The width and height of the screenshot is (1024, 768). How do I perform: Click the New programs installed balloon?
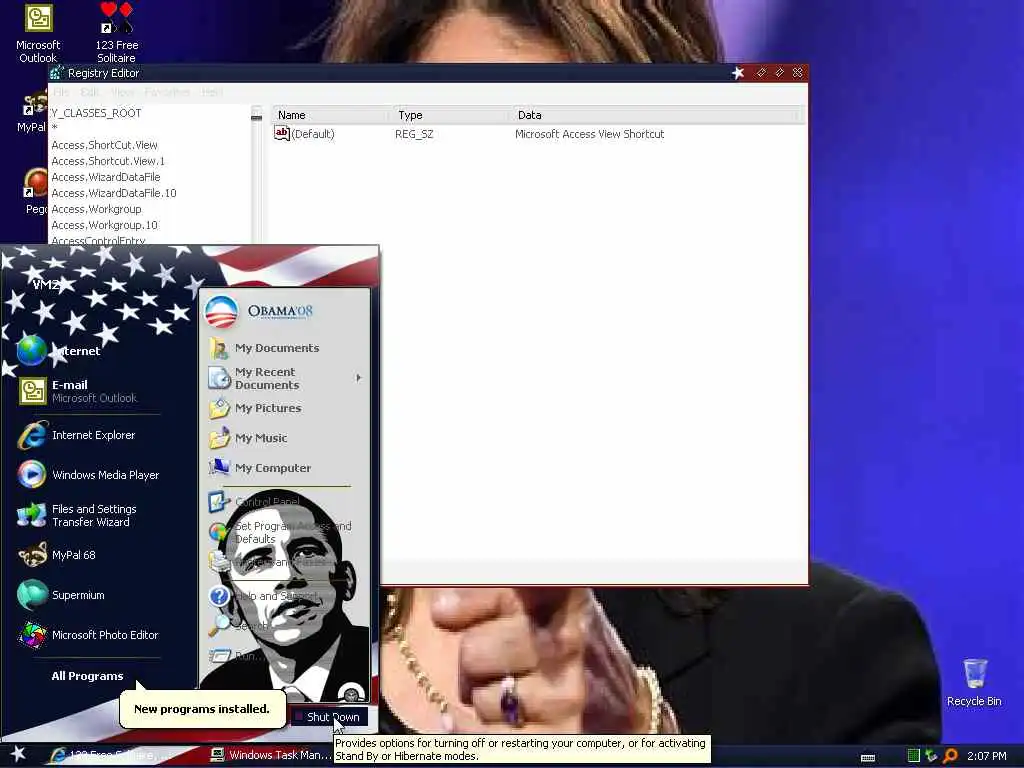[202, 709]
